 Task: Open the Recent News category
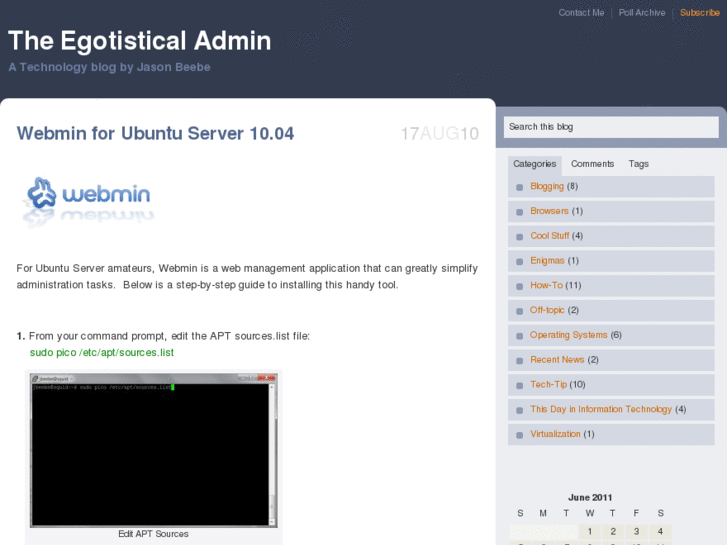(x=557, y=359)
